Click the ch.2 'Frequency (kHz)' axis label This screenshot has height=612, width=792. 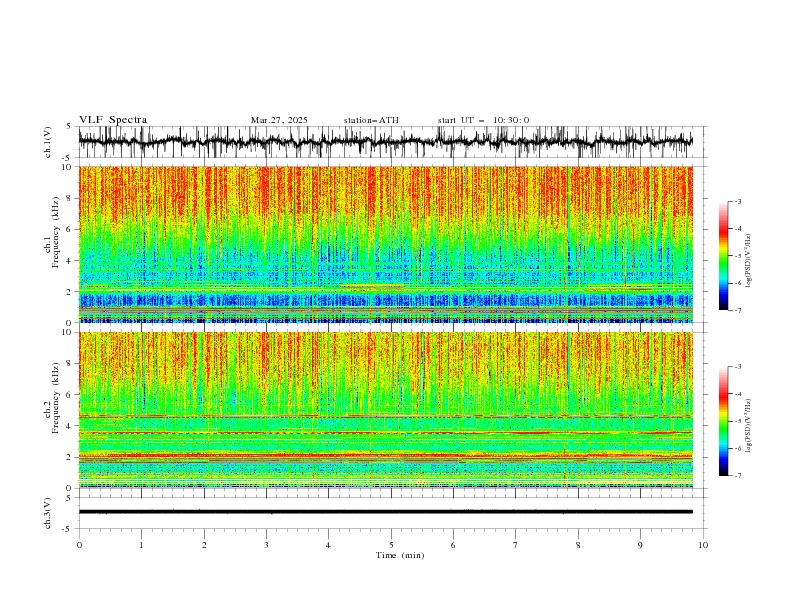55,398
